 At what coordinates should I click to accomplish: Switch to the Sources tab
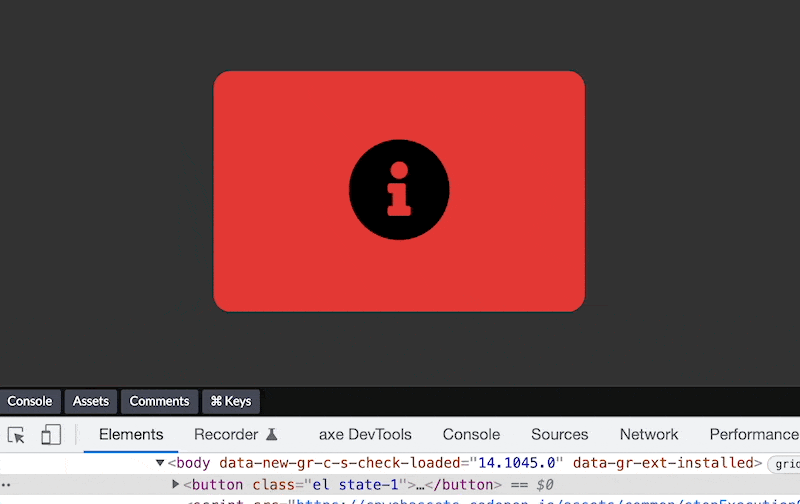[560, 435]
